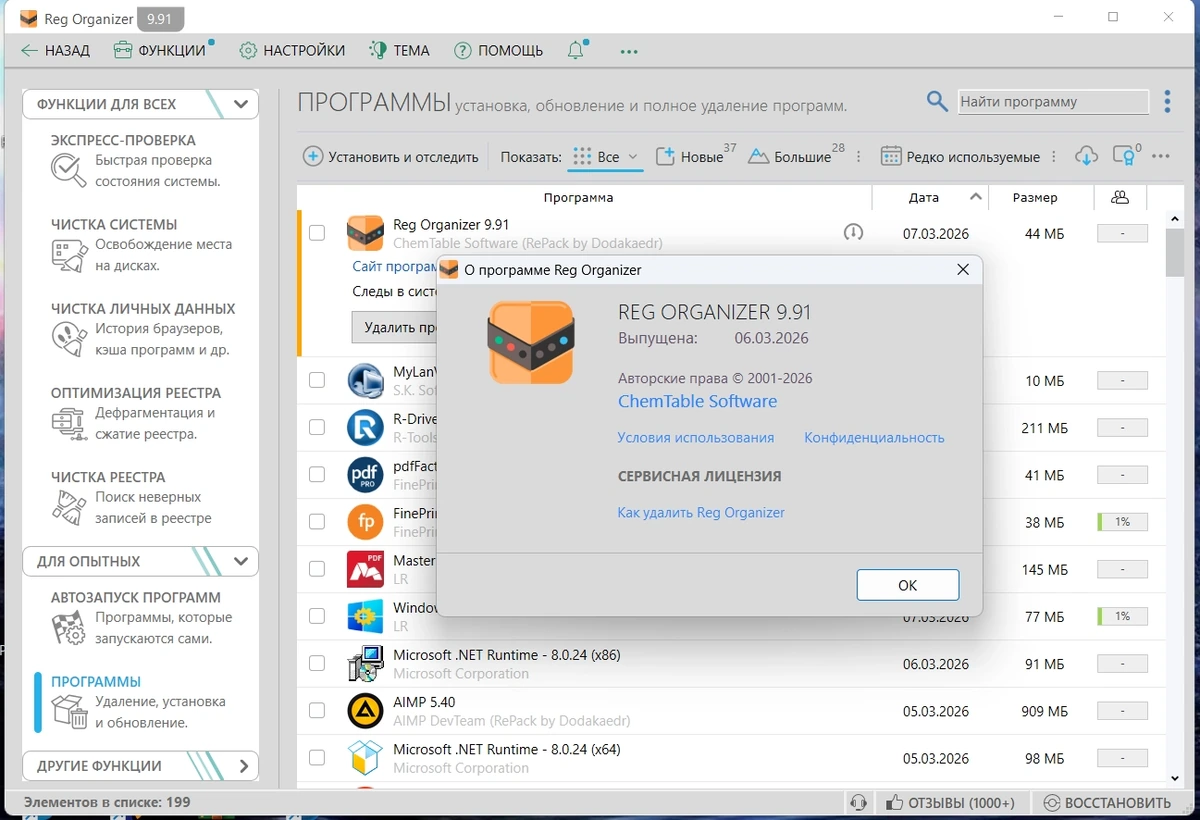Image resolution: width=1200 pixels, height=820 pixels.
Task: Tick the Master PDF row checkbox
Action: tap(317, 568)
